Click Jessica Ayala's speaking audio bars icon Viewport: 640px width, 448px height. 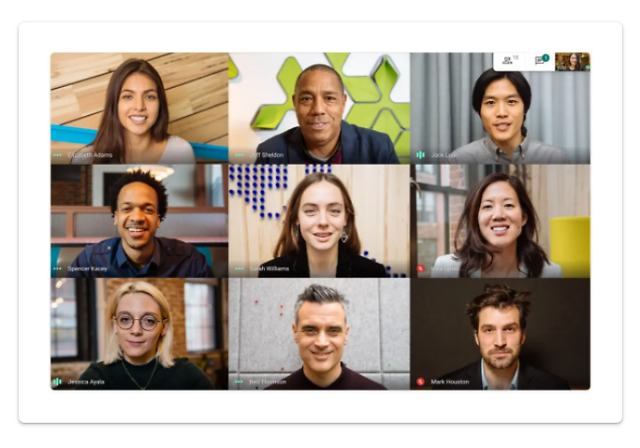[x=57, y=381]
